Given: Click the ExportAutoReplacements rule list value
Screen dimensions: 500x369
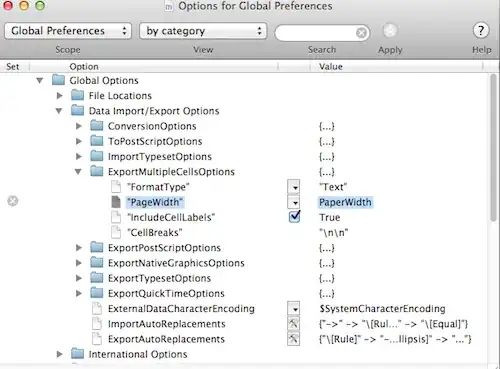Looking at the screenshot, I should [395, 339].
